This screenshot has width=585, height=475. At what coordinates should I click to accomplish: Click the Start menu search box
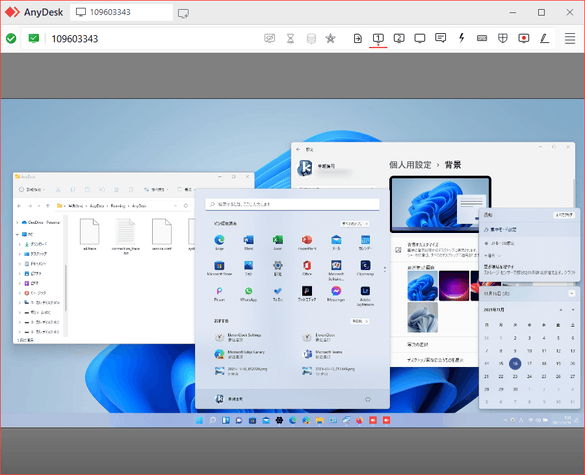coord(292,204)
